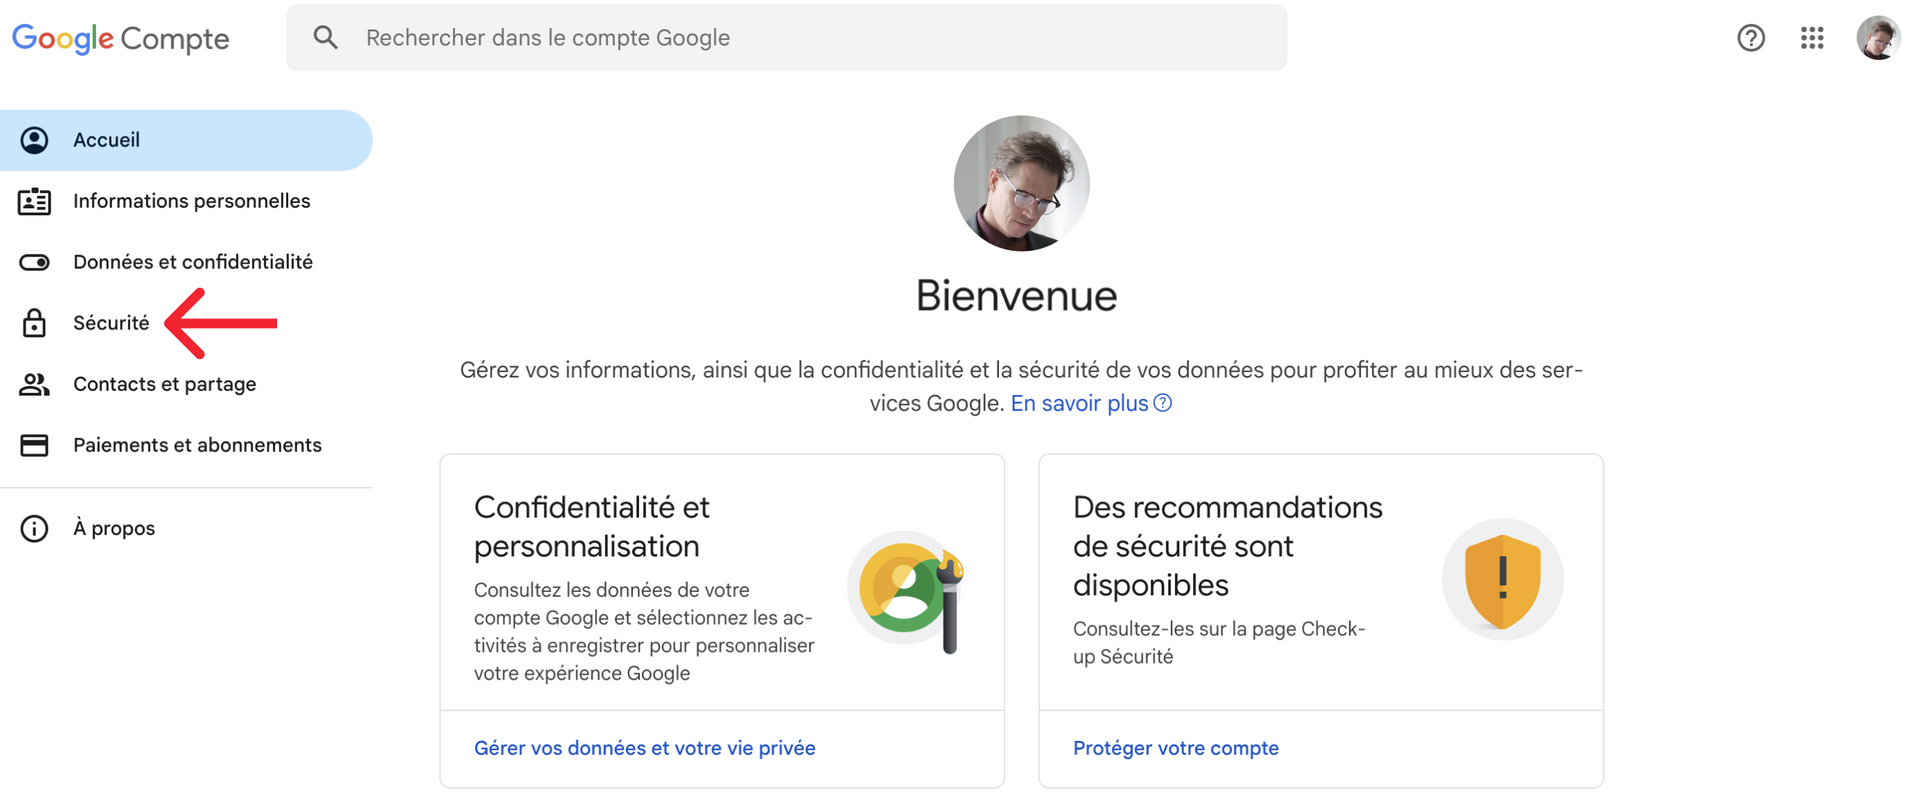
Task: Click the orange security shield warning icon
Action: [x=1502, y=580]
